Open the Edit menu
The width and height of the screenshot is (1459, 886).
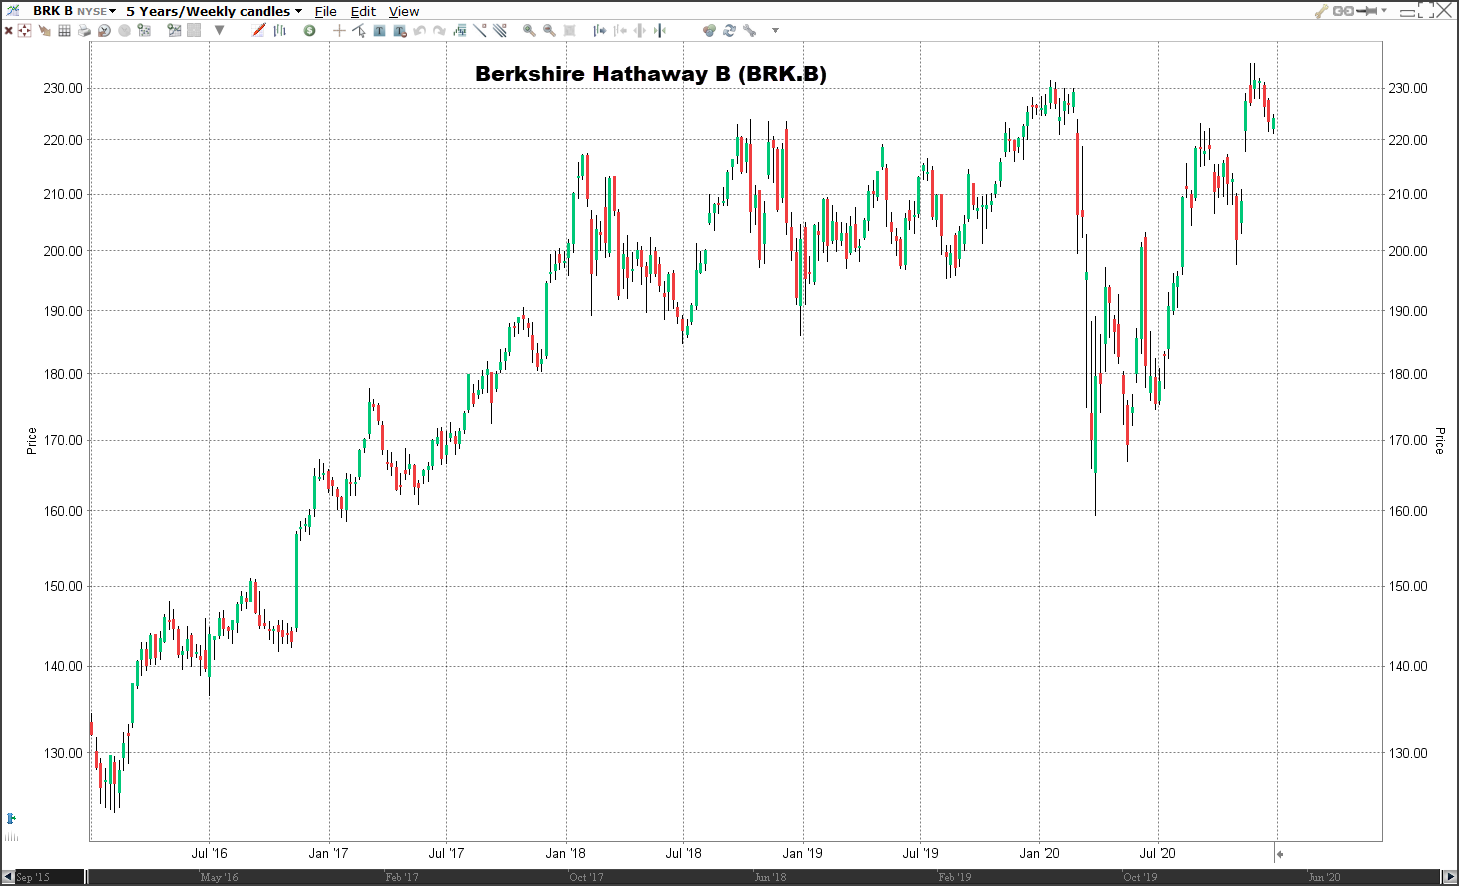point(363,11)
